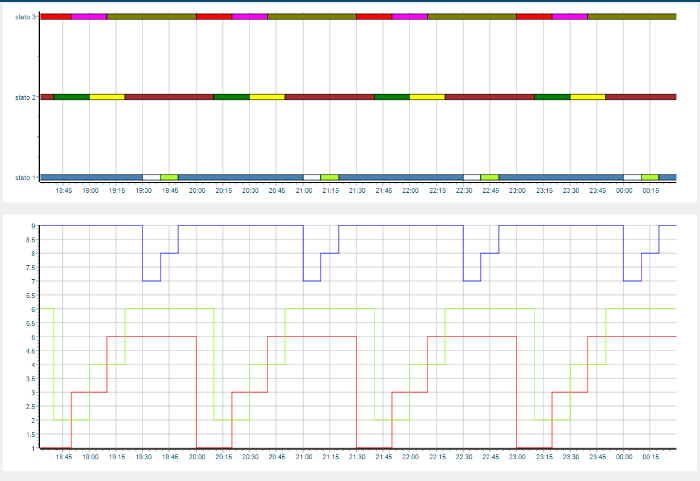Select first red segment in stato 3 row
This screenshot has width=700, height=481.
pyautogui.click(x=56, y=17)
